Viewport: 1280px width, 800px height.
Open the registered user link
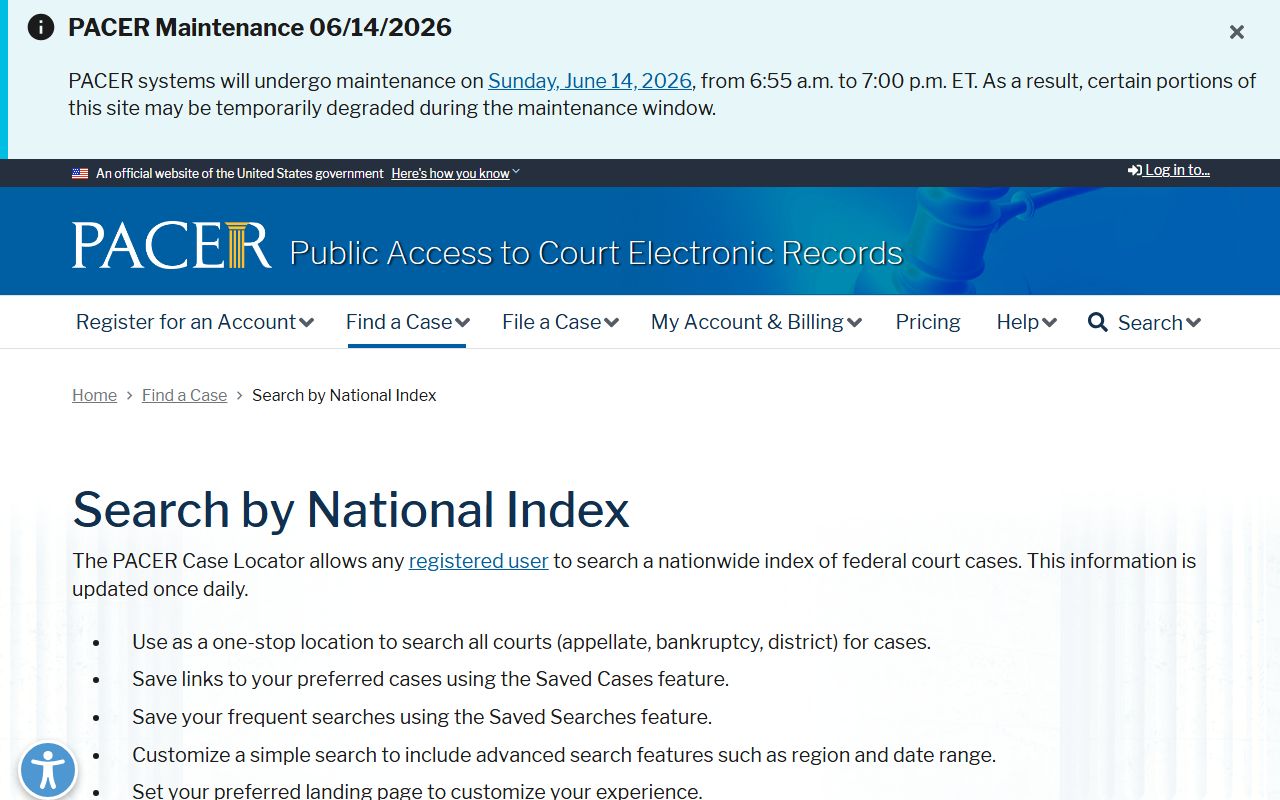(479, 561)
